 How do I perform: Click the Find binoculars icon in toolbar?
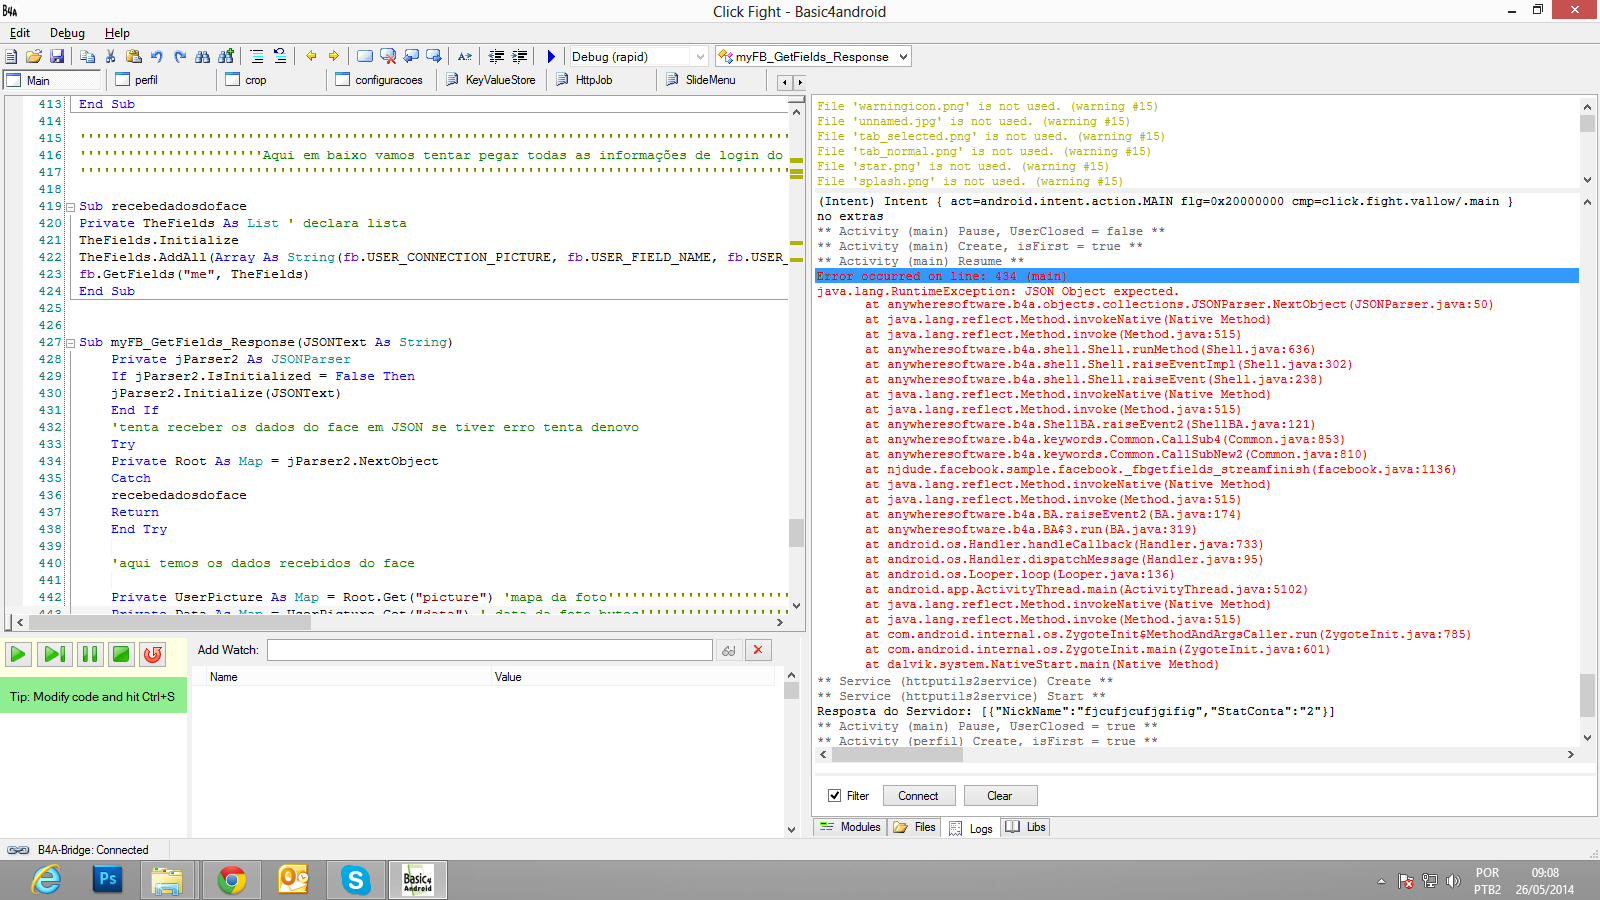tap(203, 57)
